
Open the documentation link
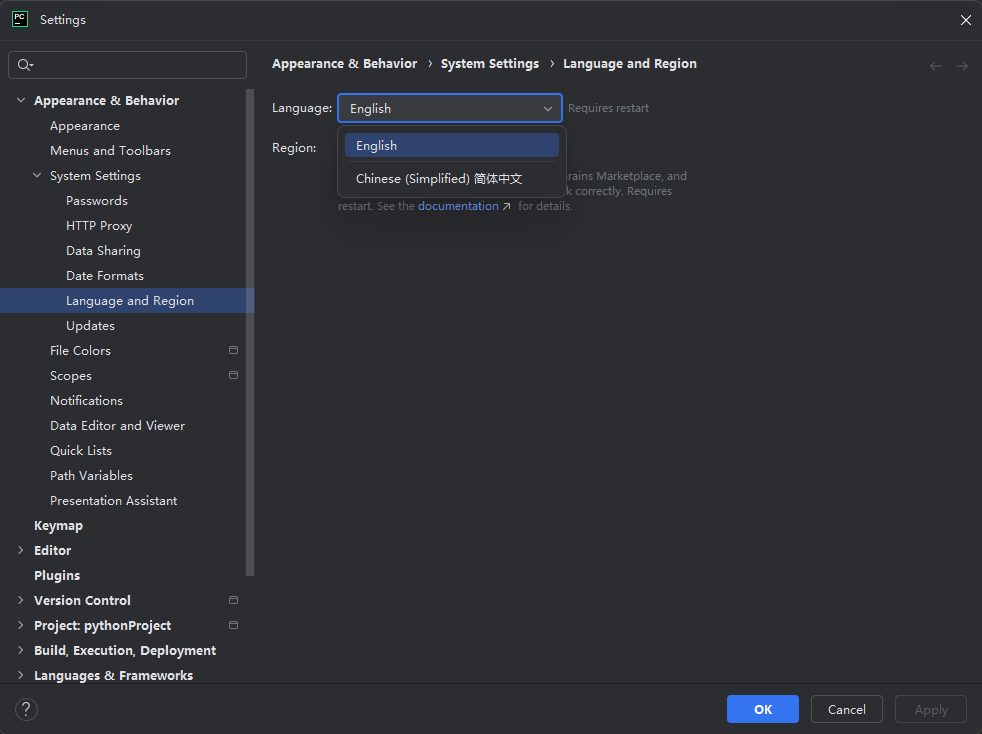pos(458,206)
